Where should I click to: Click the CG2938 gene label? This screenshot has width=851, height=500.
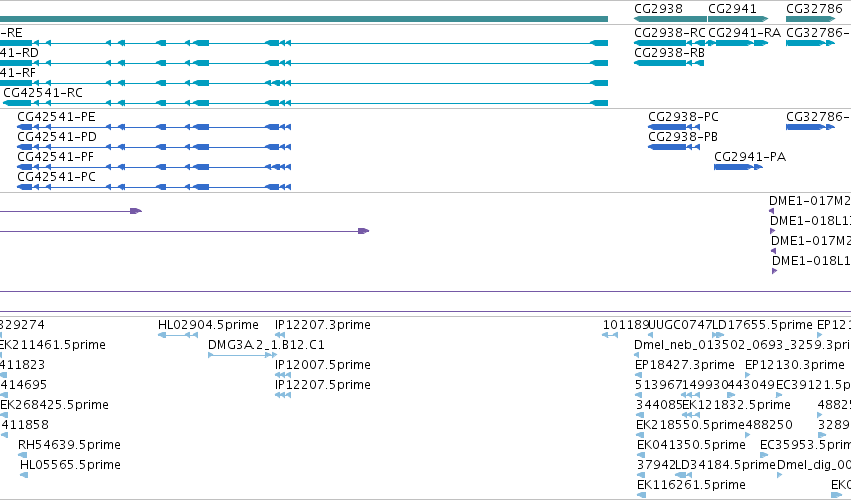658,9
